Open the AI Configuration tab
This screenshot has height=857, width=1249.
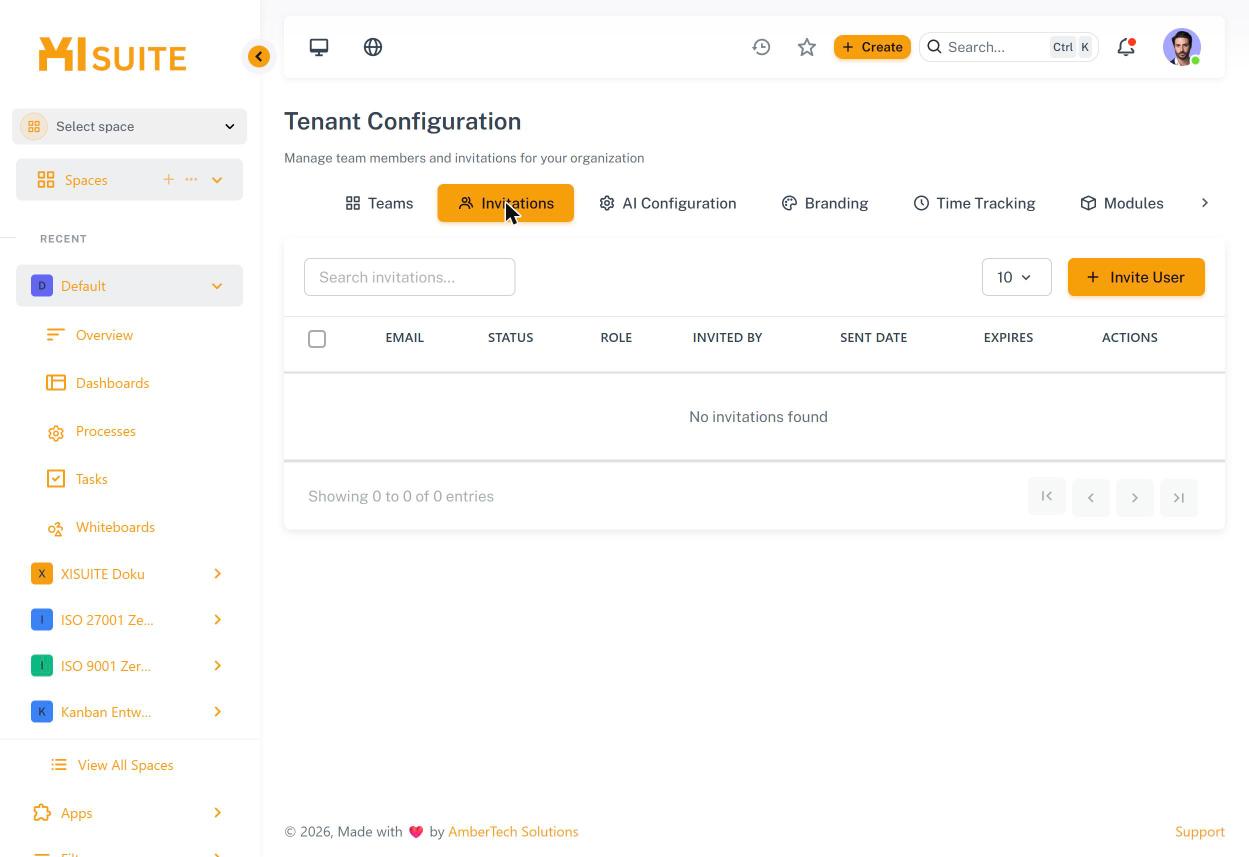667,203
